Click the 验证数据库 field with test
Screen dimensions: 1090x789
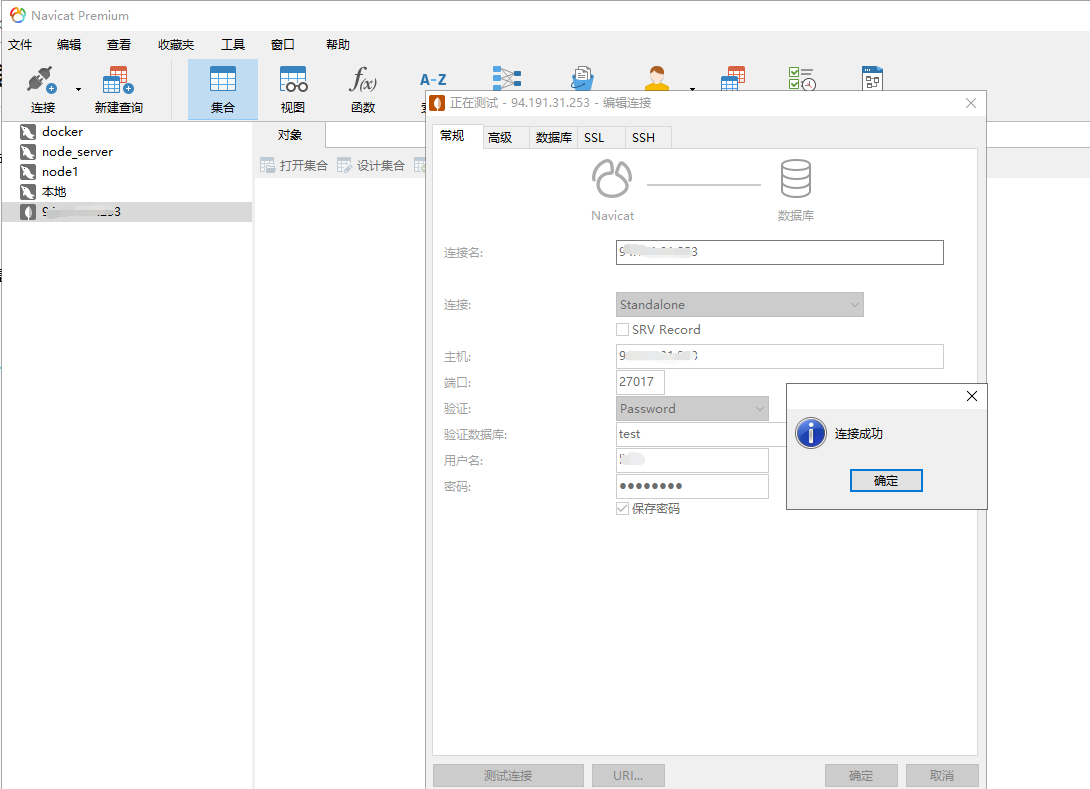[701, 434]
